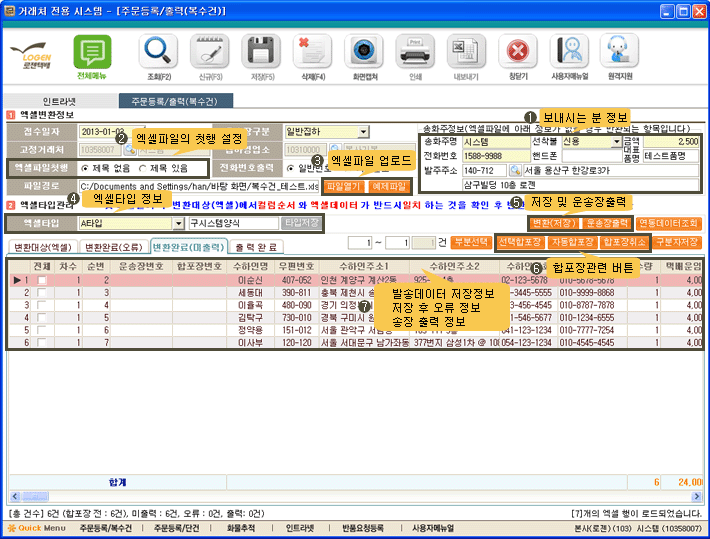This screenshot has height=539, width=710.
Task: Click the 선택합포장 button
Action: click(520, 242)
